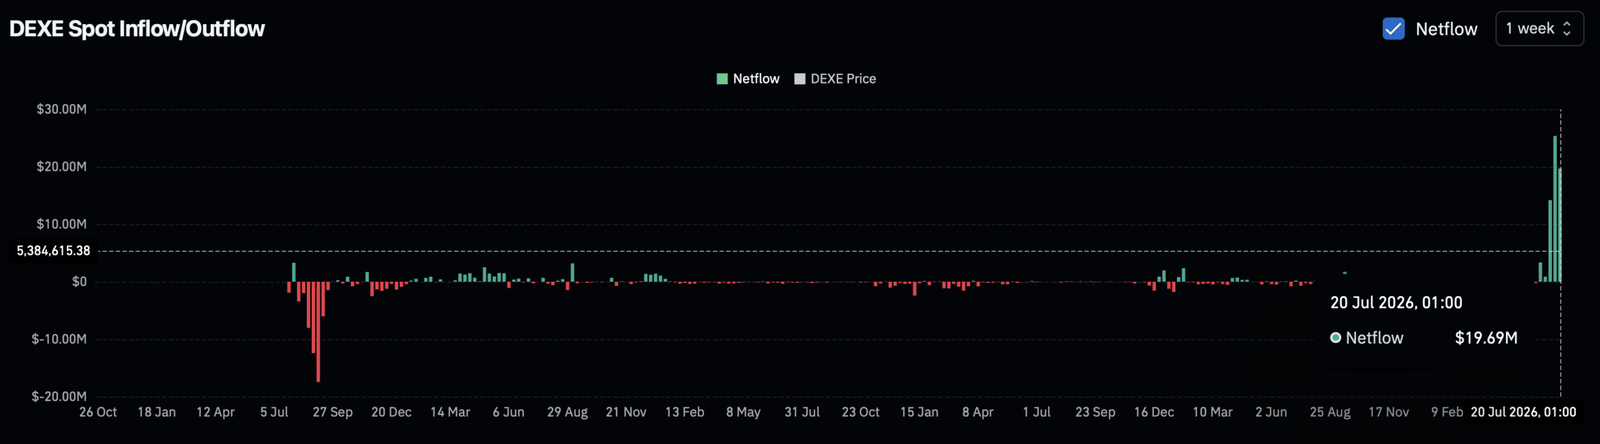
Task: Click the green Netflow legend swatch
Action: point(722,79)
